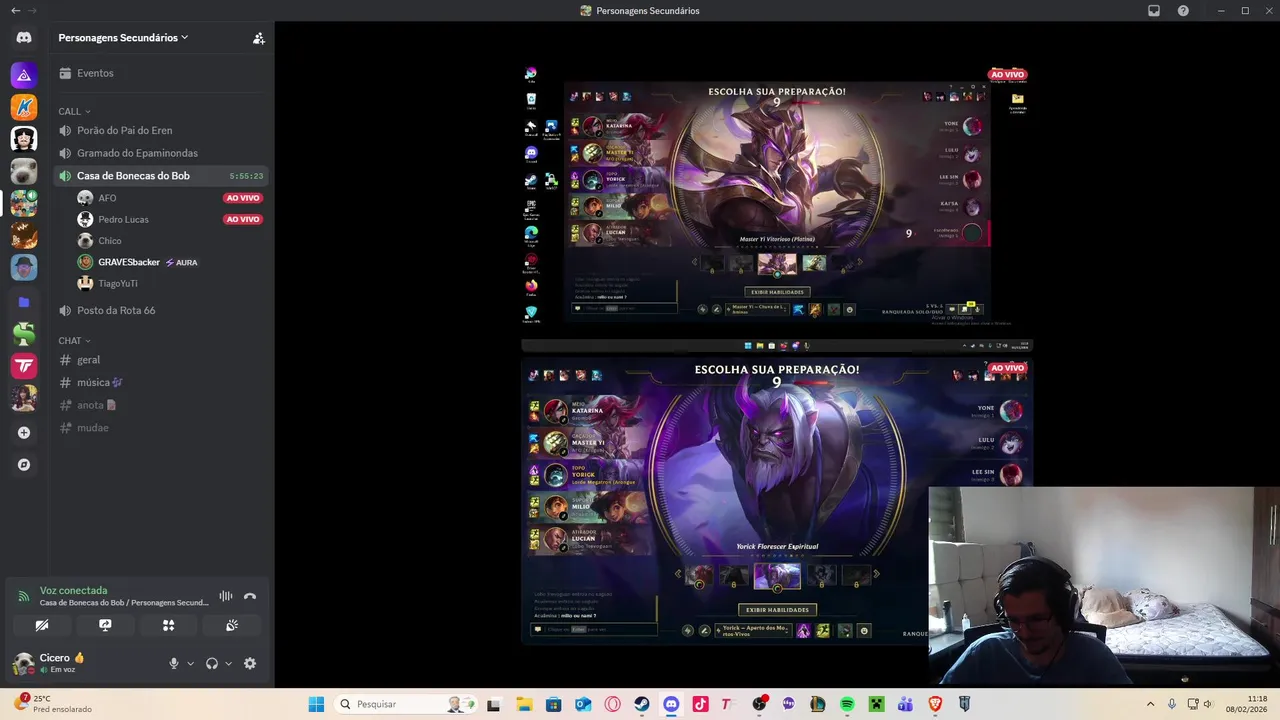
Task: Open the anota text channel
Action: pos(162,405)
